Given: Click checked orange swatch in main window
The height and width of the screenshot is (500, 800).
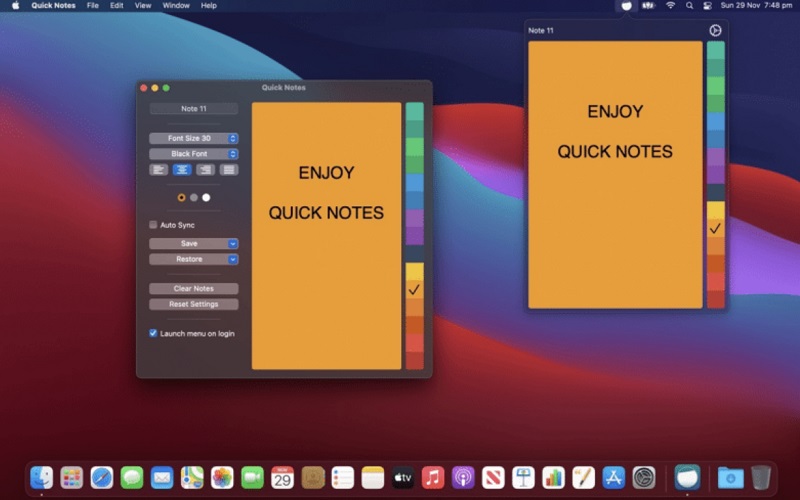Looking at the screenshot, I should [x=414, y=289].
